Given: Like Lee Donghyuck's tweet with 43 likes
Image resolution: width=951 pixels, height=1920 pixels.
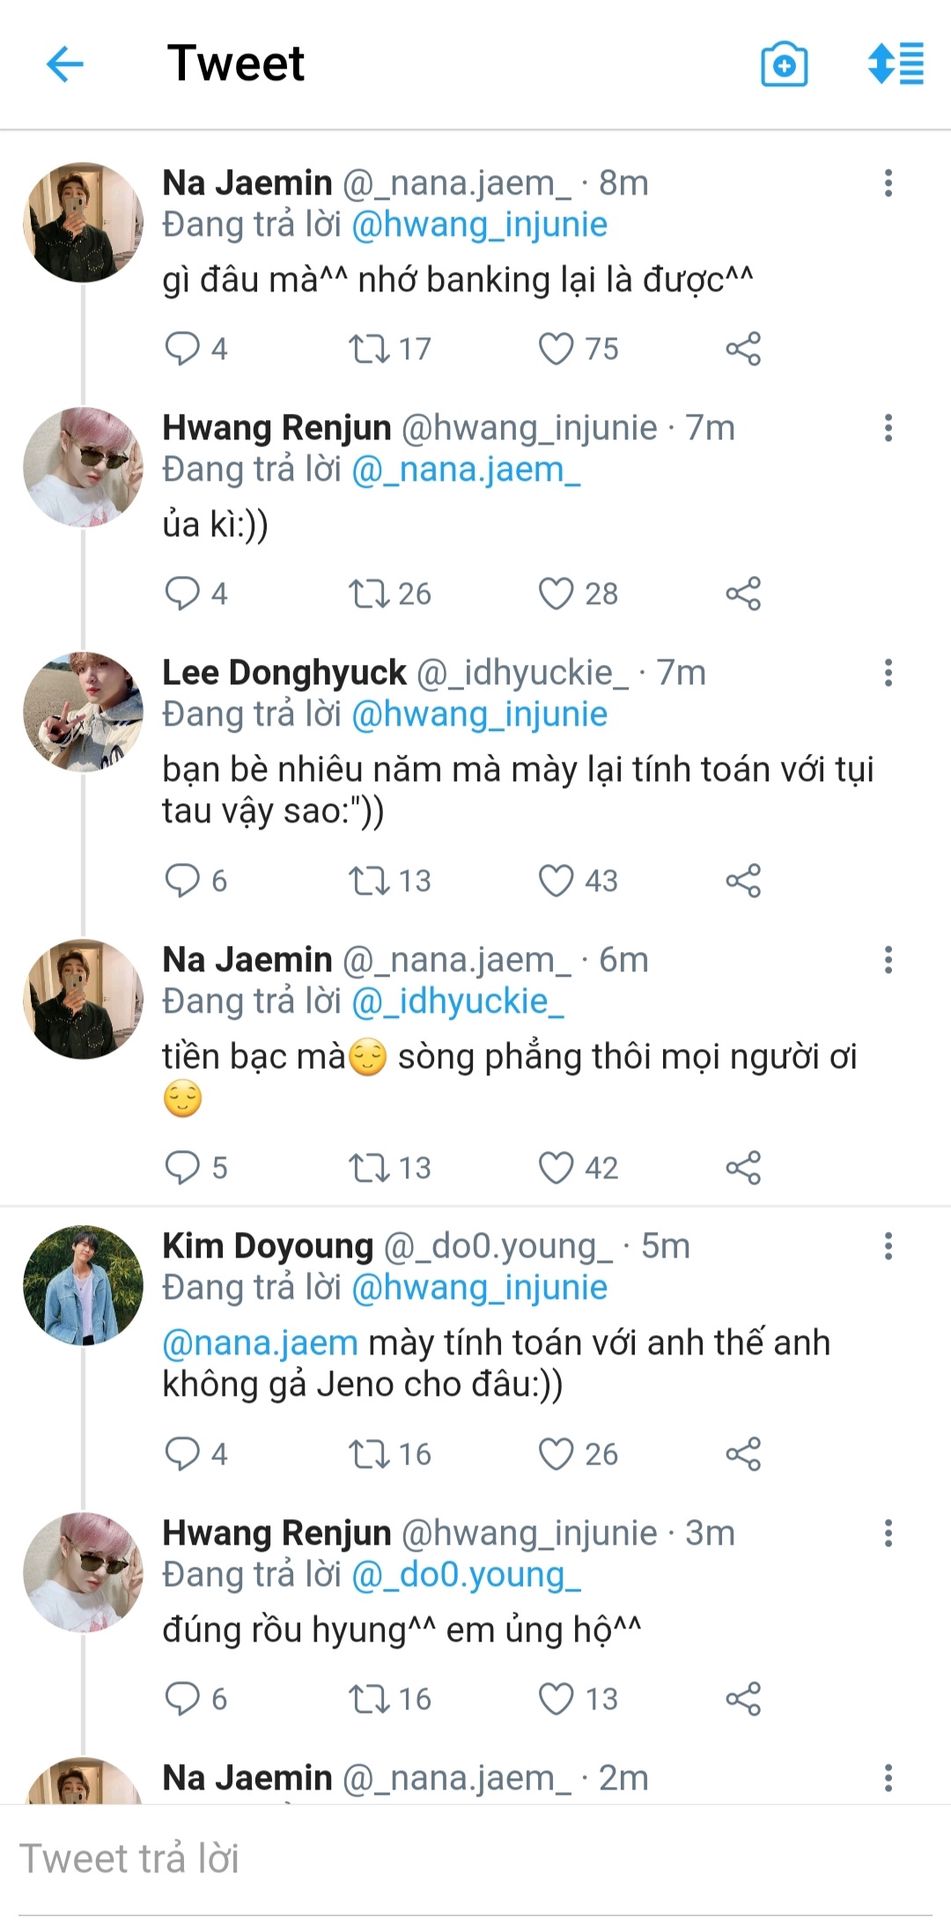Looking at the screenshot, I should pos(556,881).
